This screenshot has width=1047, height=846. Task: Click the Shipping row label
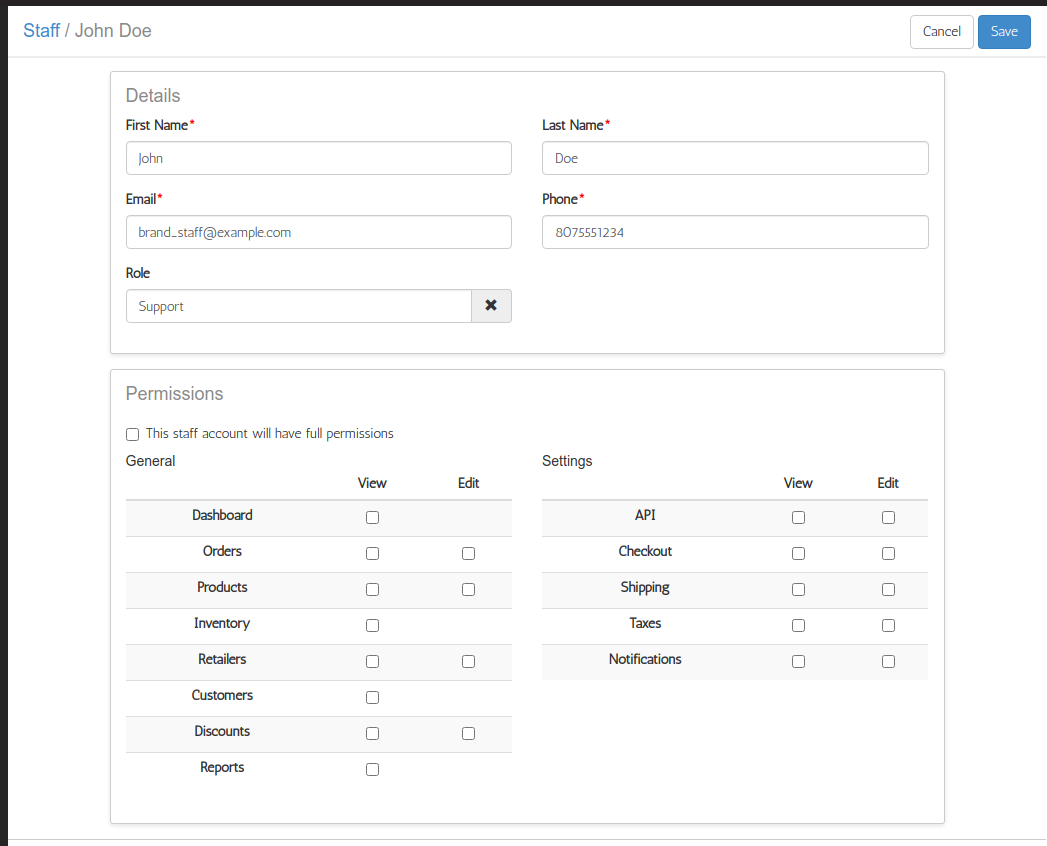645,588
